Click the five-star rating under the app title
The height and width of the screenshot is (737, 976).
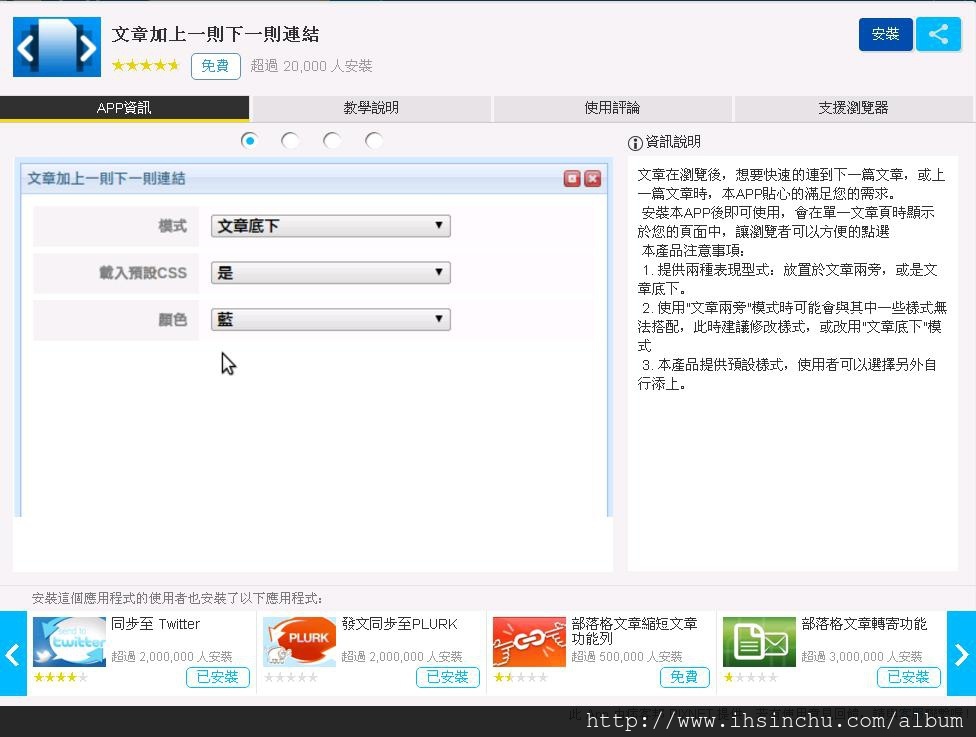coord(145,65)
